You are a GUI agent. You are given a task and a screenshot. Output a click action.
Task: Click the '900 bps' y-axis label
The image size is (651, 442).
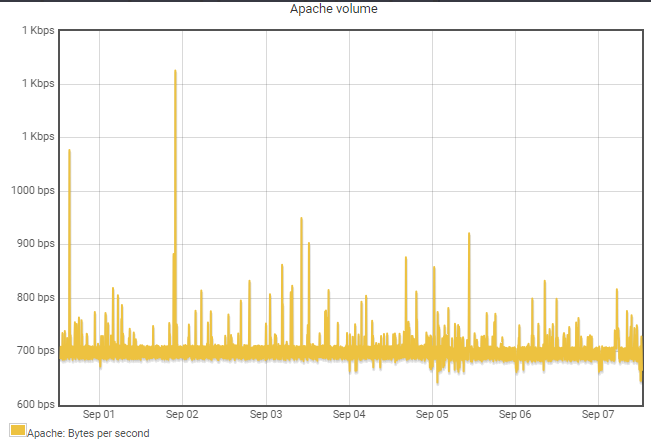(36, 244)
